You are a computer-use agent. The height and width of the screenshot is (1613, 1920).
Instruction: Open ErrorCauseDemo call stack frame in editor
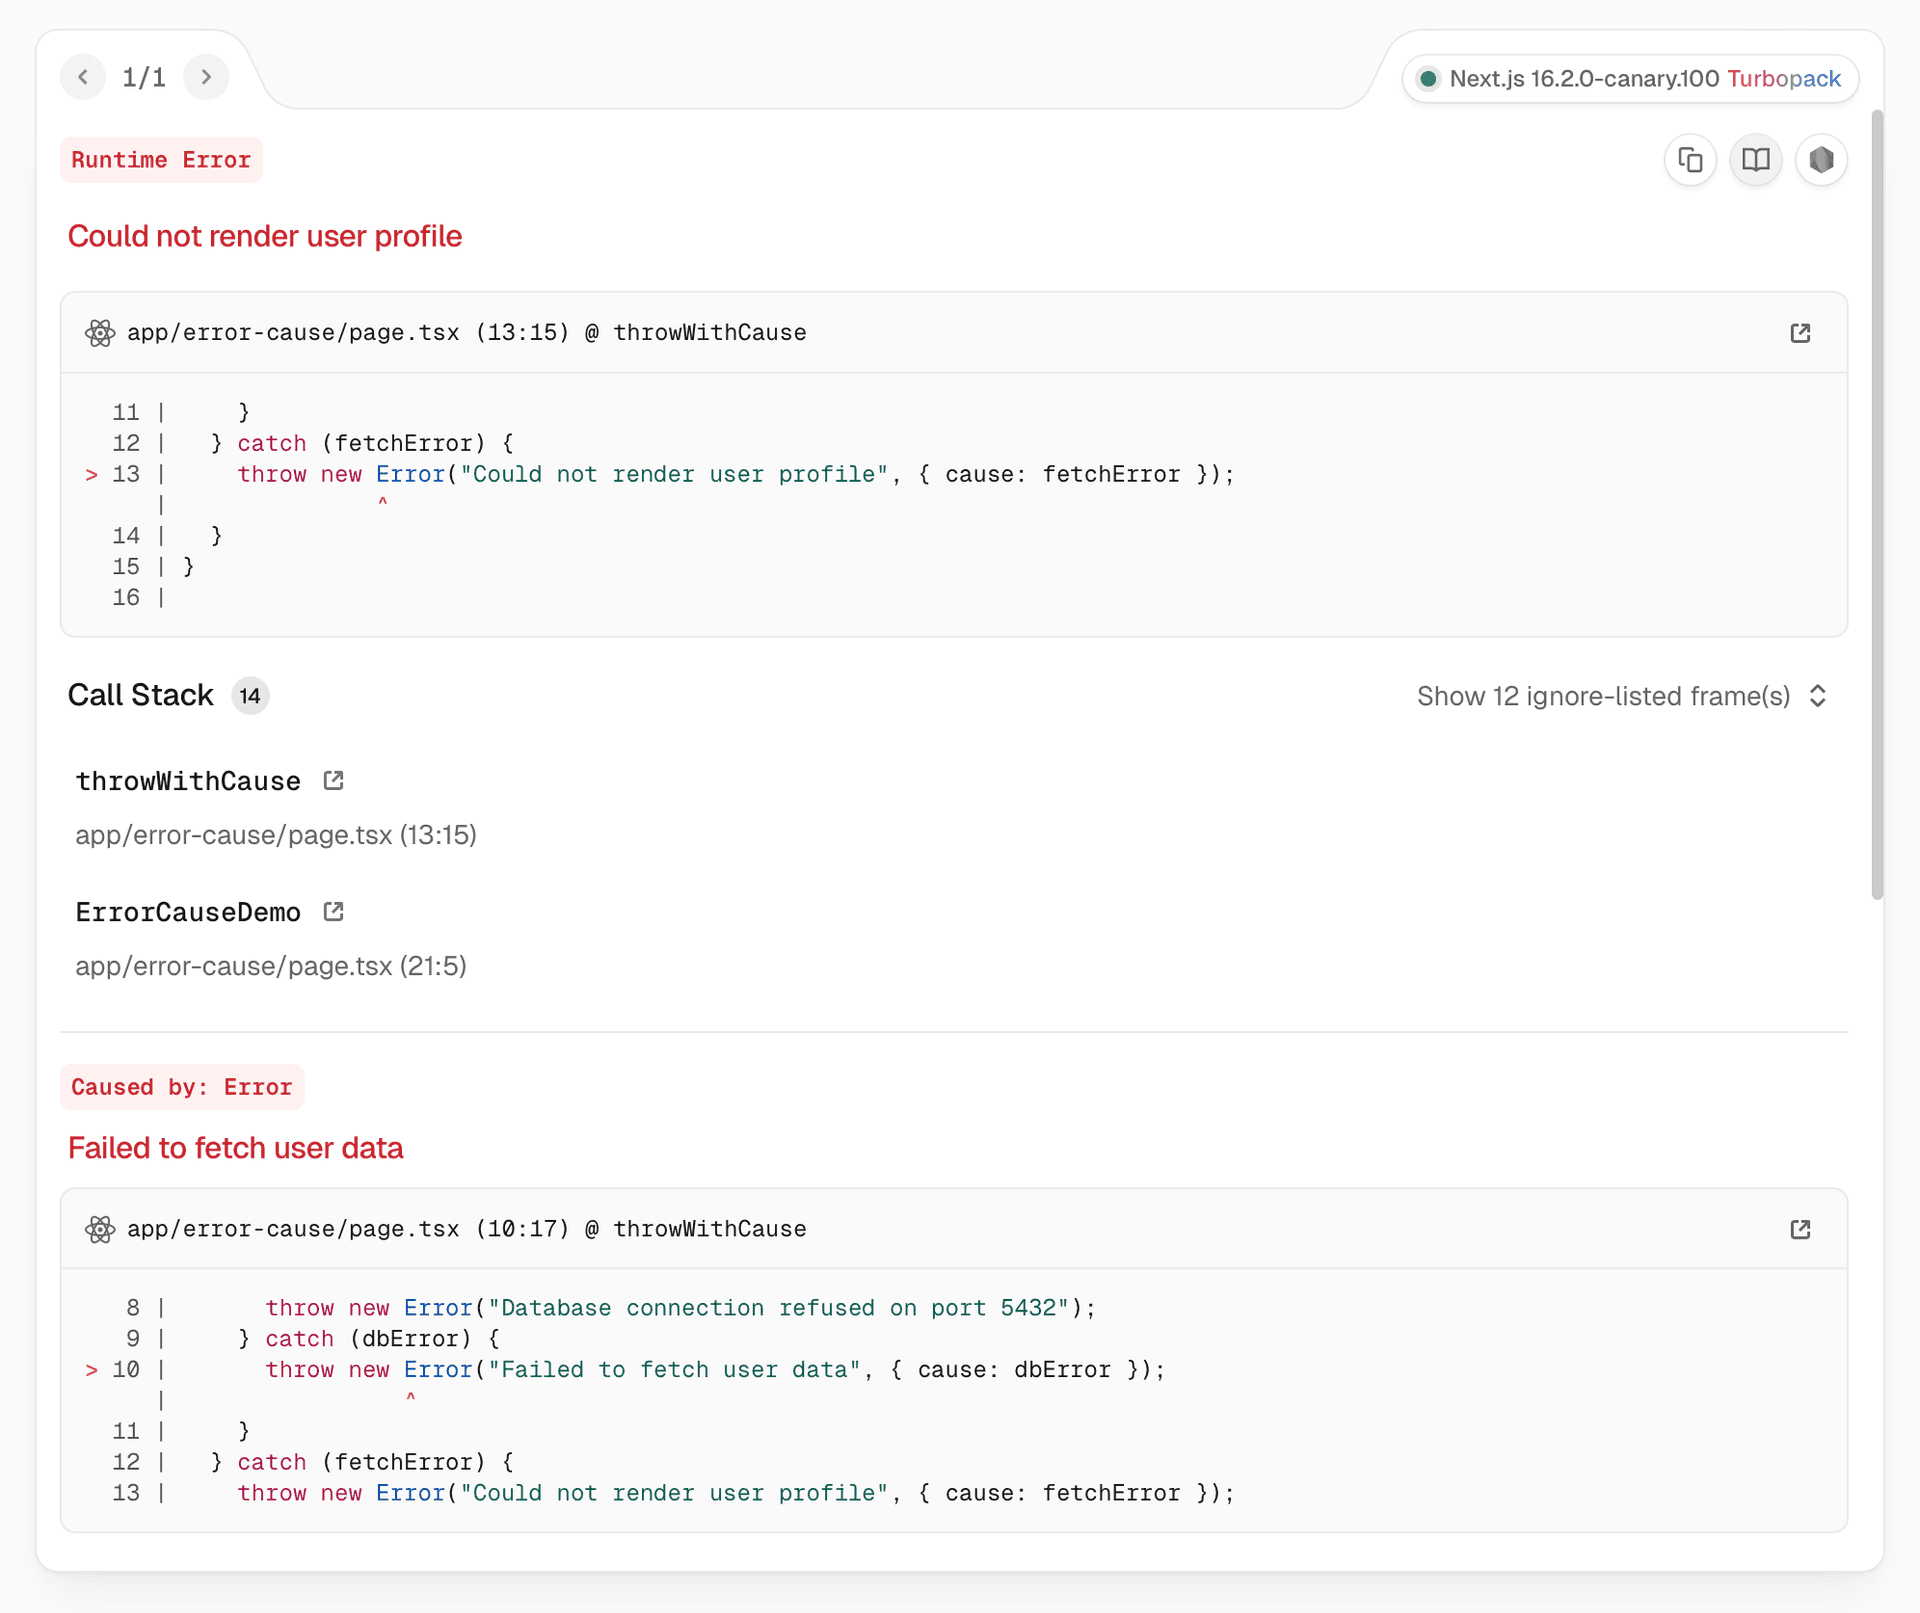point(334,912)
